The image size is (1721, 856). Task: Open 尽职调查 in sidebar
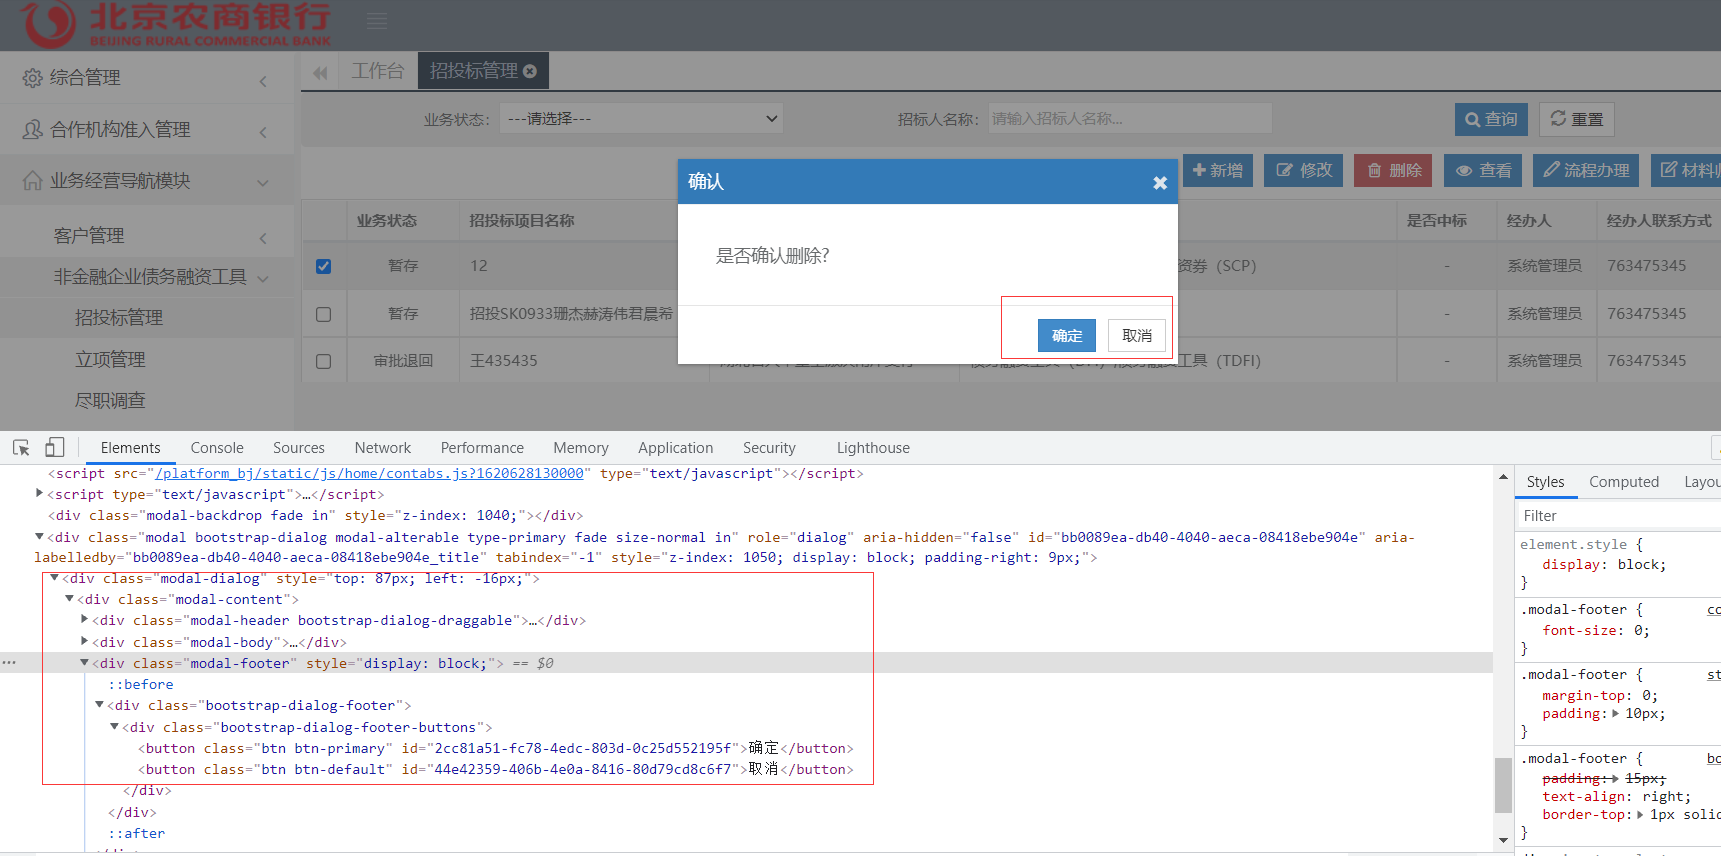(110, 401)
